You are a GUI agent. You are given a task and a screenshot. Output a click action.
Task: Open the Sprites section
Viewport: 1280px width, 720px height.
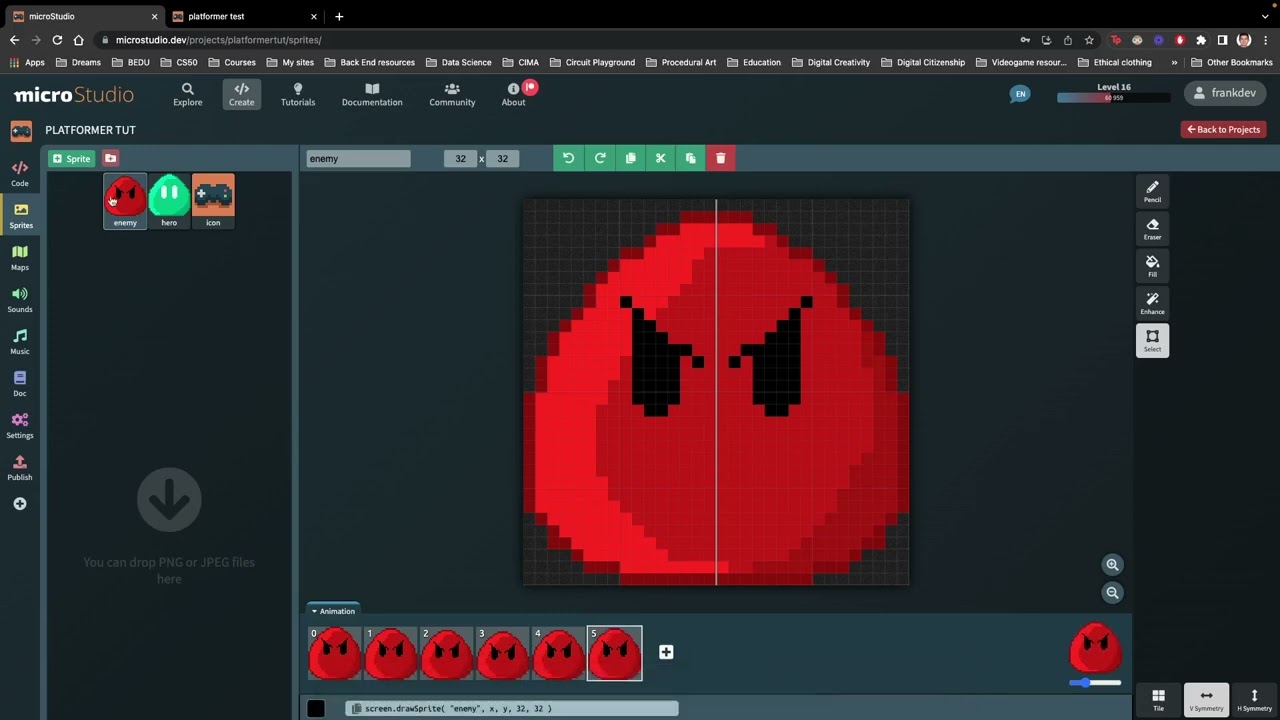coord(20,216)
